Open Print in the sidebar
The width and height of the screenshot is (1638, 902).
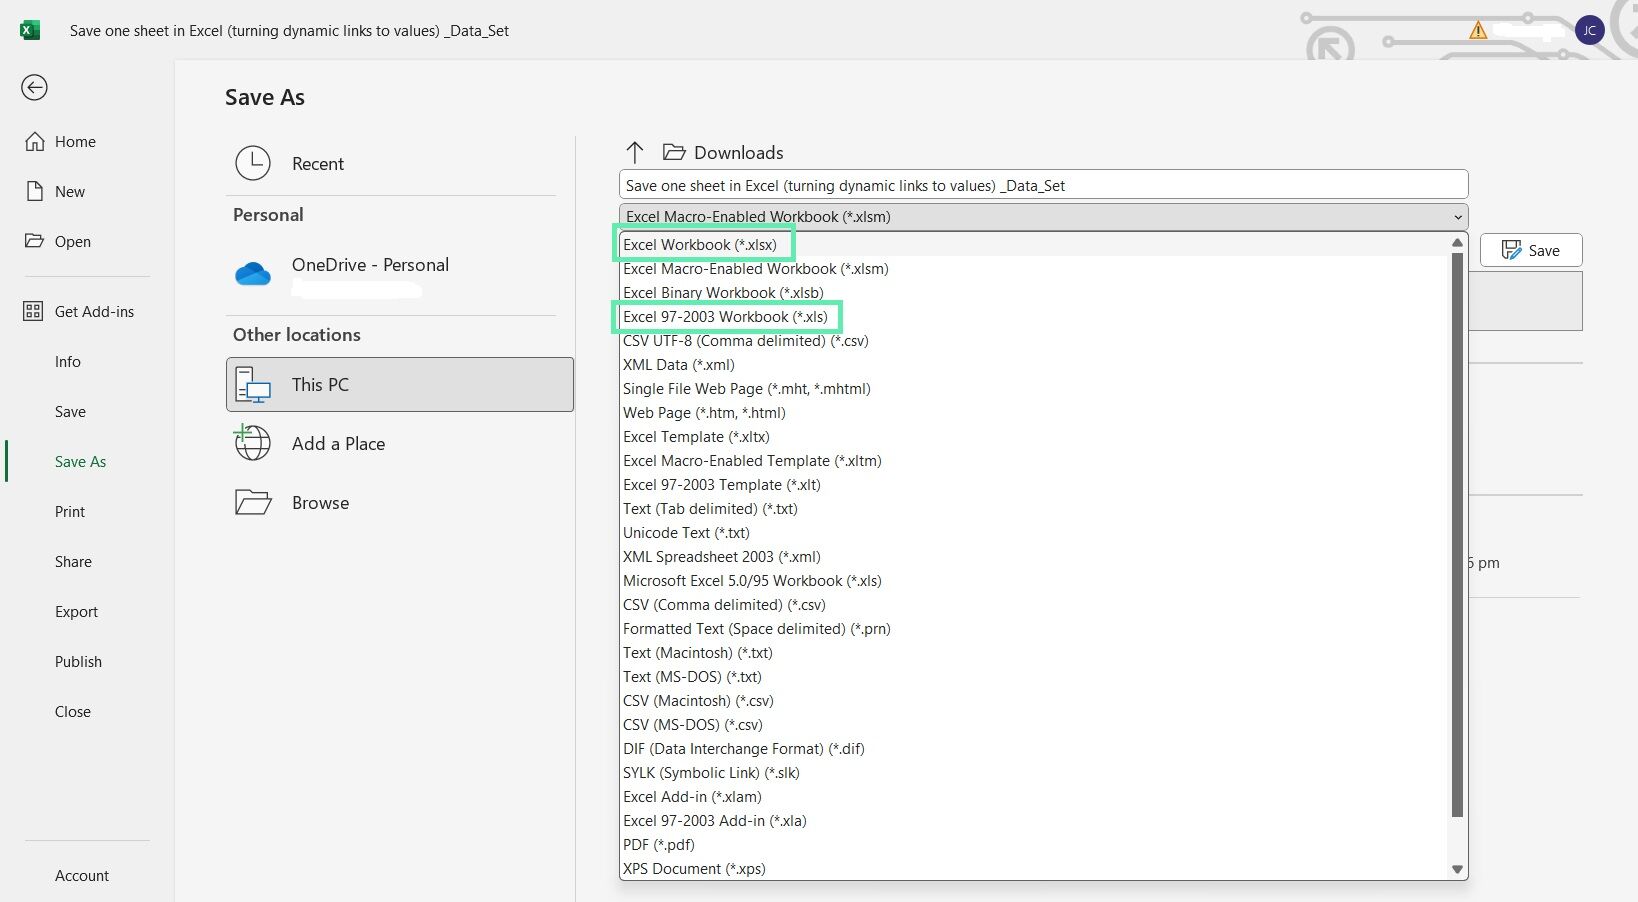[70, 512]
